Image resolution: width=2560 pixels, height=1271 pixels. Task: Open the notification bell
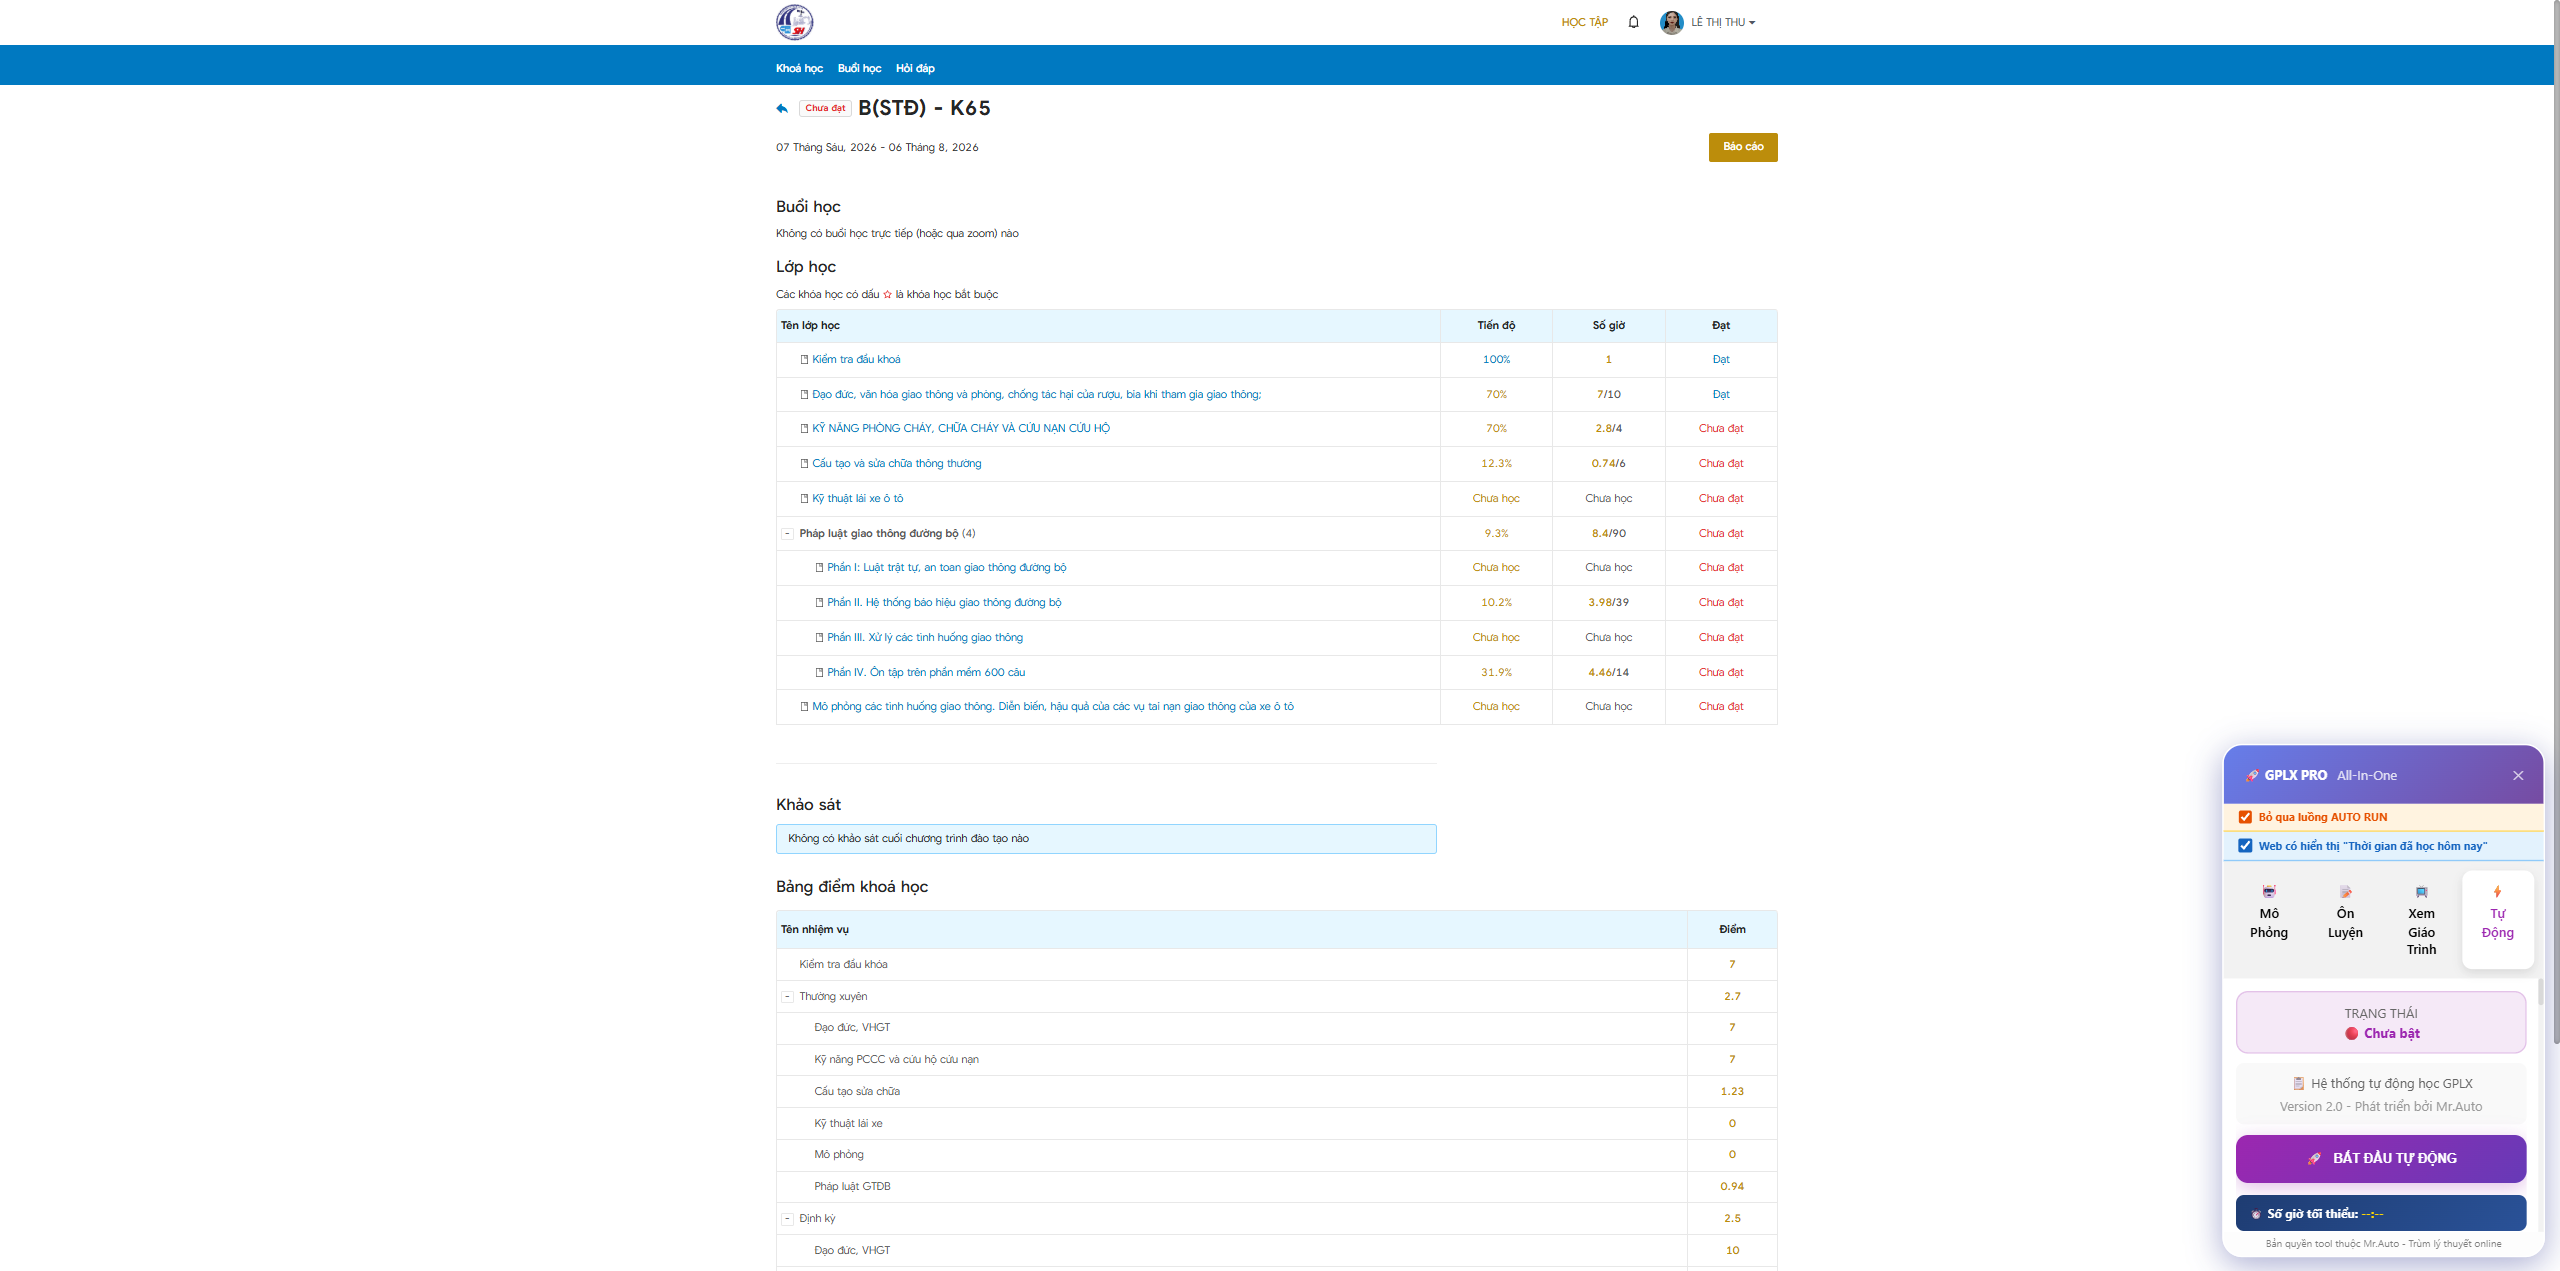point(1633,22)
